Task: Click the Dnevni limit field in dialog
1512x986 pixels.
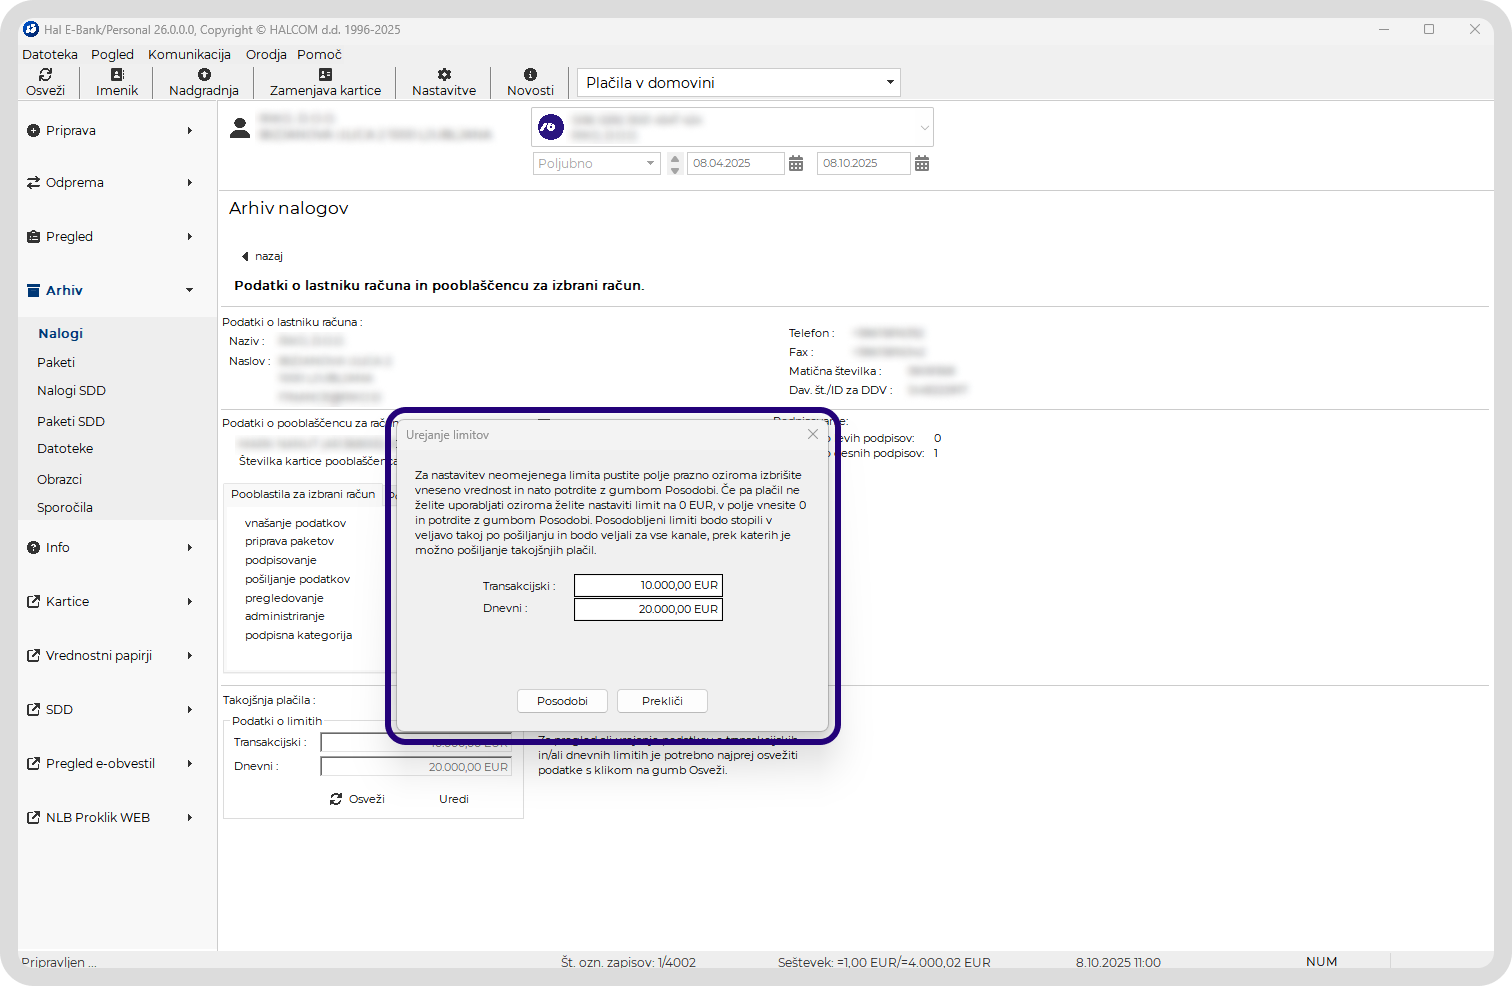Action: coord(648,609)
